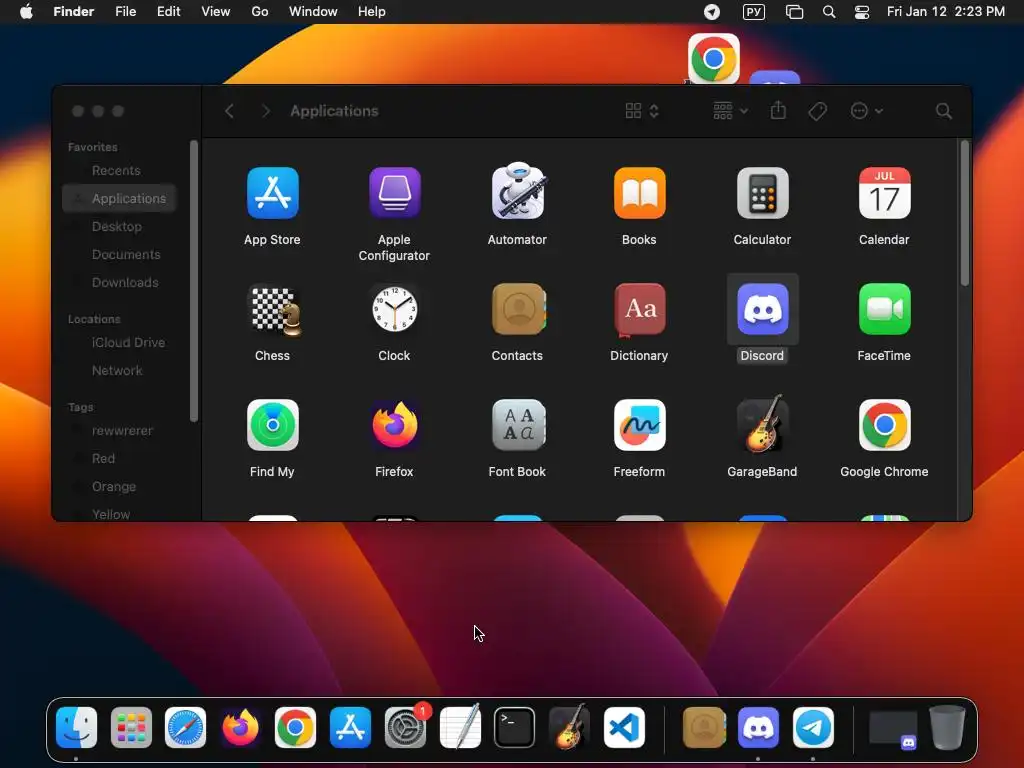
Task: Open Control Center in the menu bar
Action: [861, 12]
